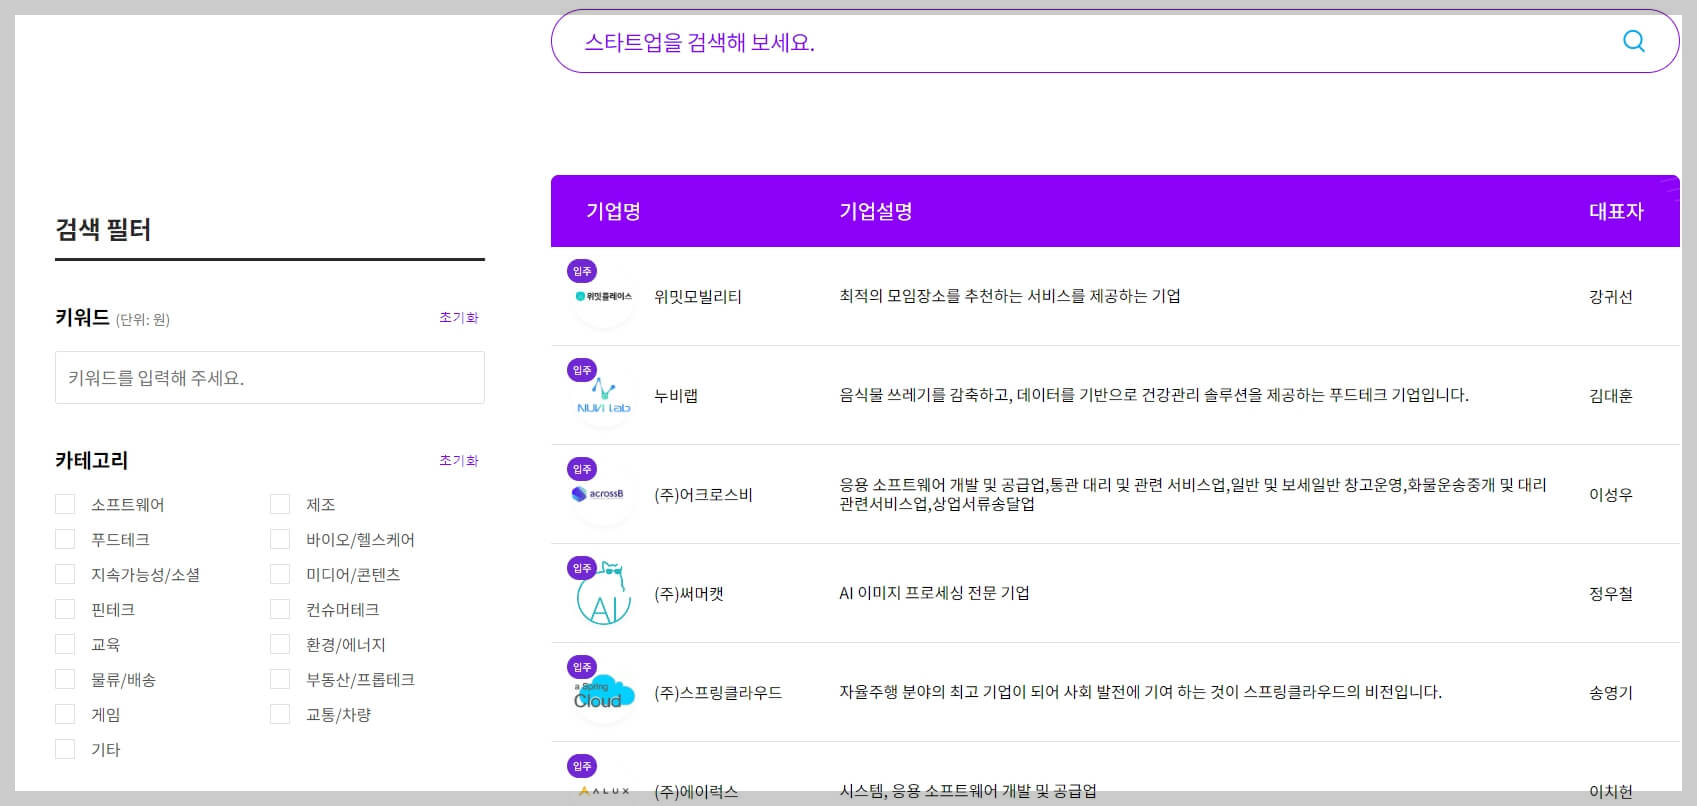
Task: Open 써머캣 AI cat logo
Action: 604,595
